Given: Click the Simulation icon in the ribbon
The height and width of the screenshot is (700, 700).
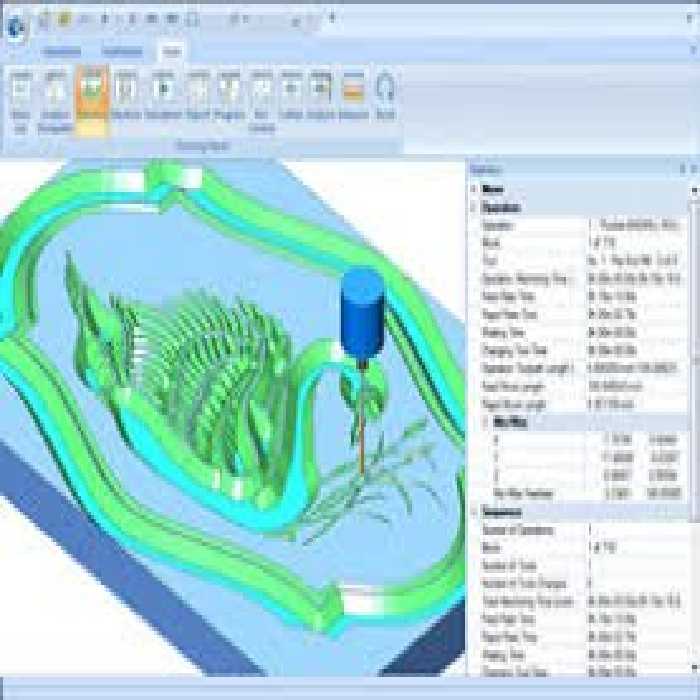Looking at the screenshot, I should [163, 92].
